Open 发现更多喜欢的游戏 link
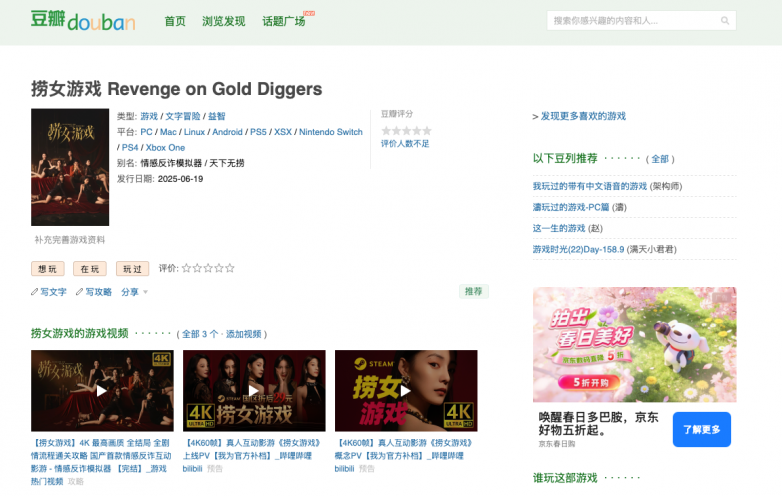The width and height of the screenshot is (782, 496). coord(583,116)
